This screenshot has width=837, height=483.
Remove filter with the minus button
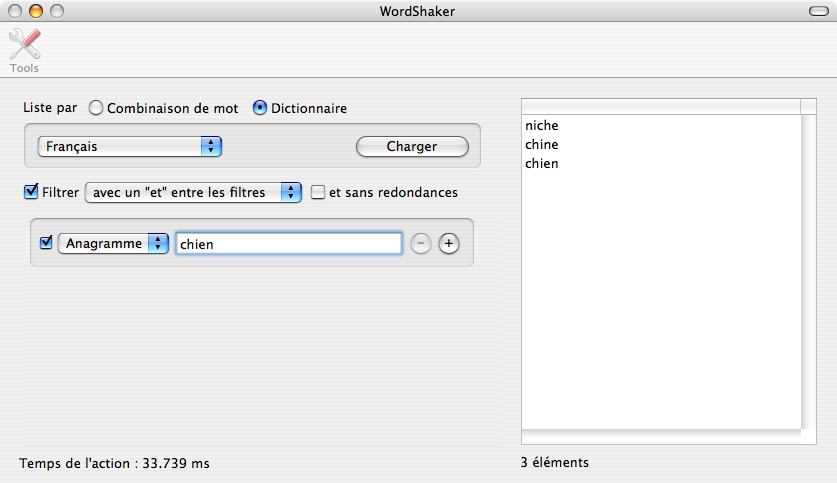(x=421, y=243)
